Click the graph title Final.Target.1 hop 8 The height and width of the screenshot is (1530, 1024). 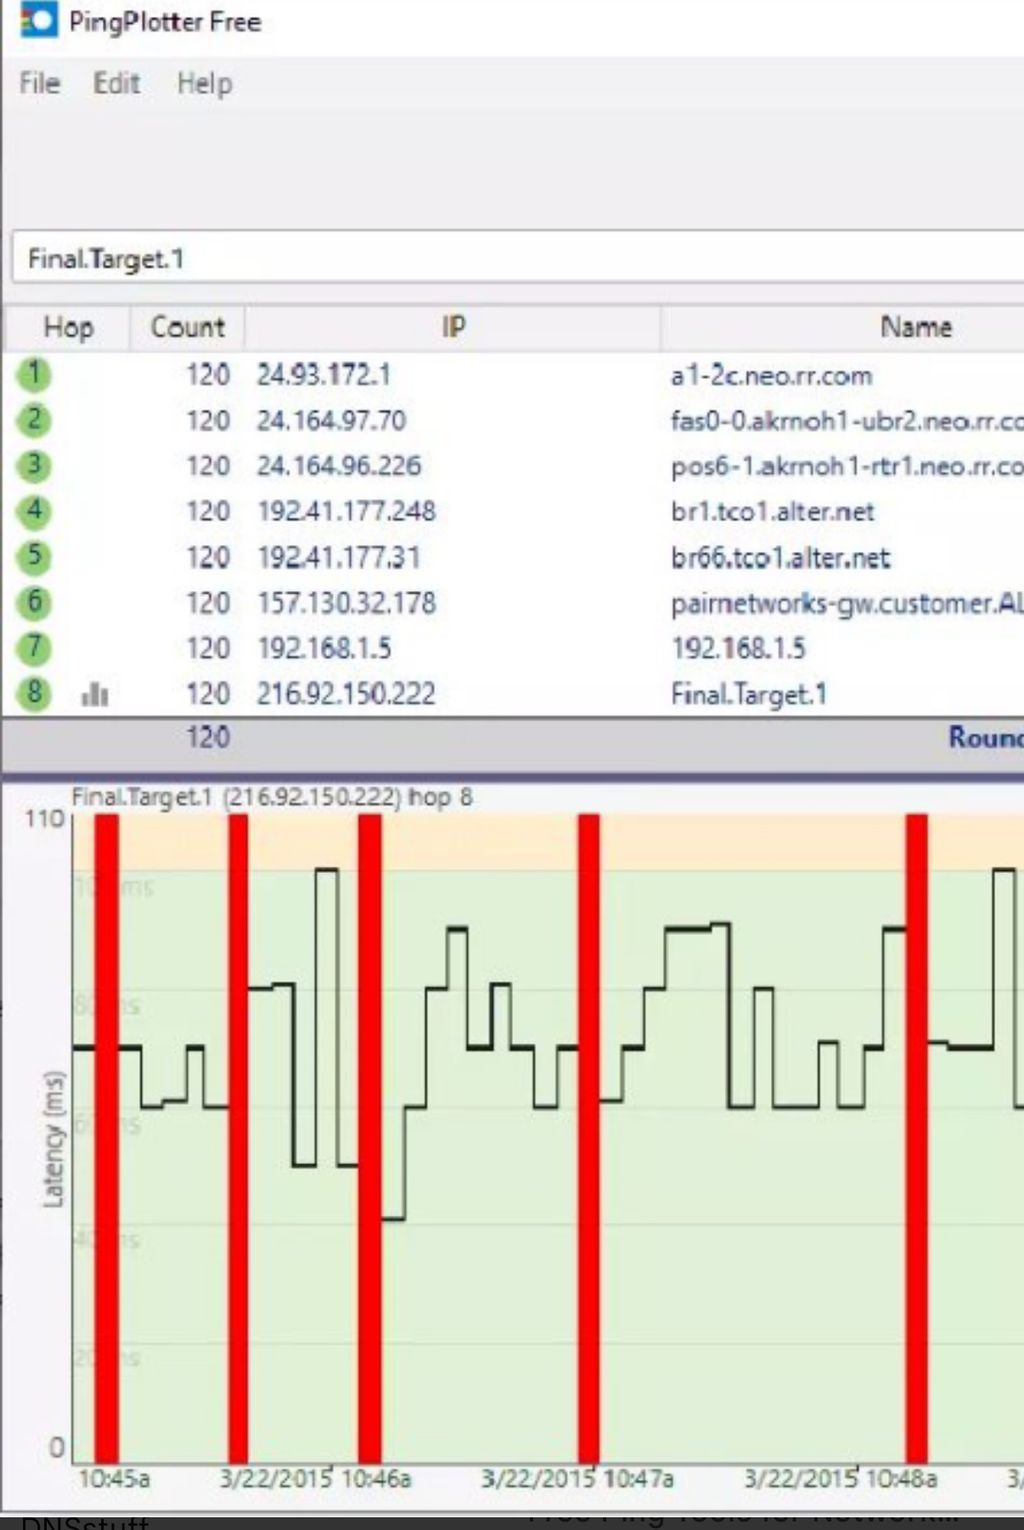click(x=271, y=797)
